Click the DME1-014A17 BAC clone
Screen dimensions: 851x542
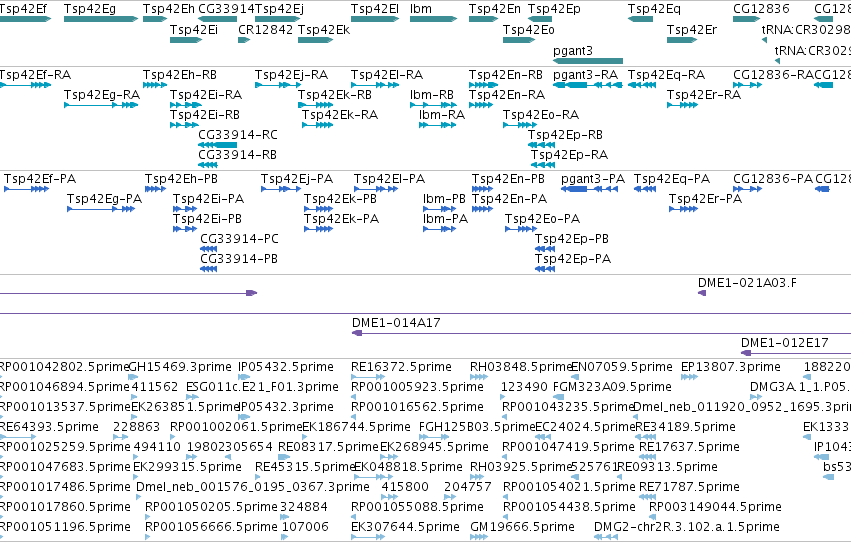(x=601, y=333)
